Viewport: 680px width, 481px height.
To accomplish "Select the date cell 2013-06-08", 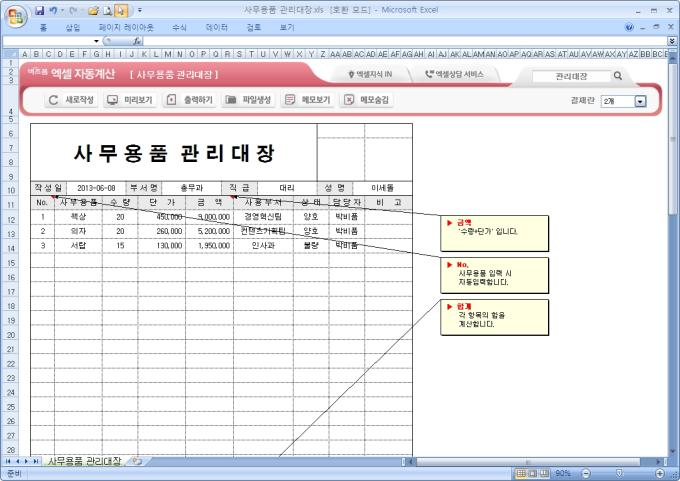I will coord(96,188).
